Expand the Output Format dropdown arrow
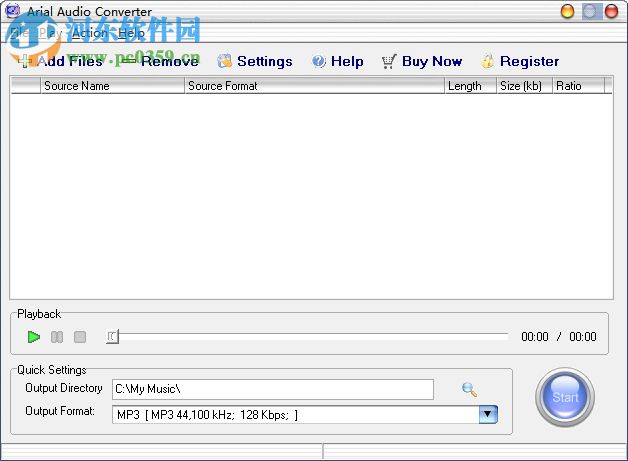The width and height of the screenshot is (628, 461). coord(488,415)
